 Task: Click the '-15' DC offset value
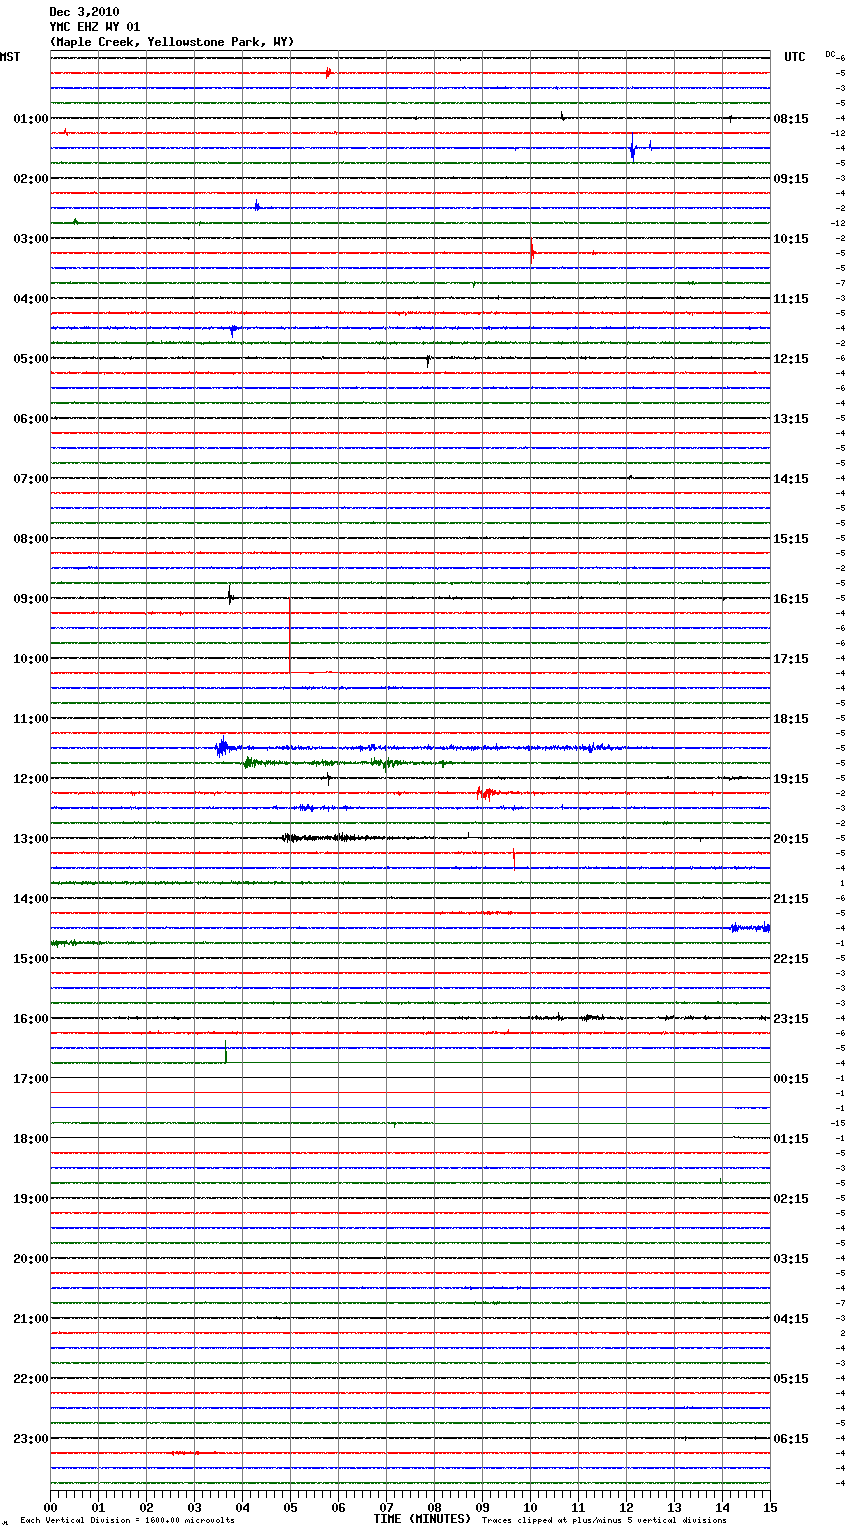[x=838, y=1123]
